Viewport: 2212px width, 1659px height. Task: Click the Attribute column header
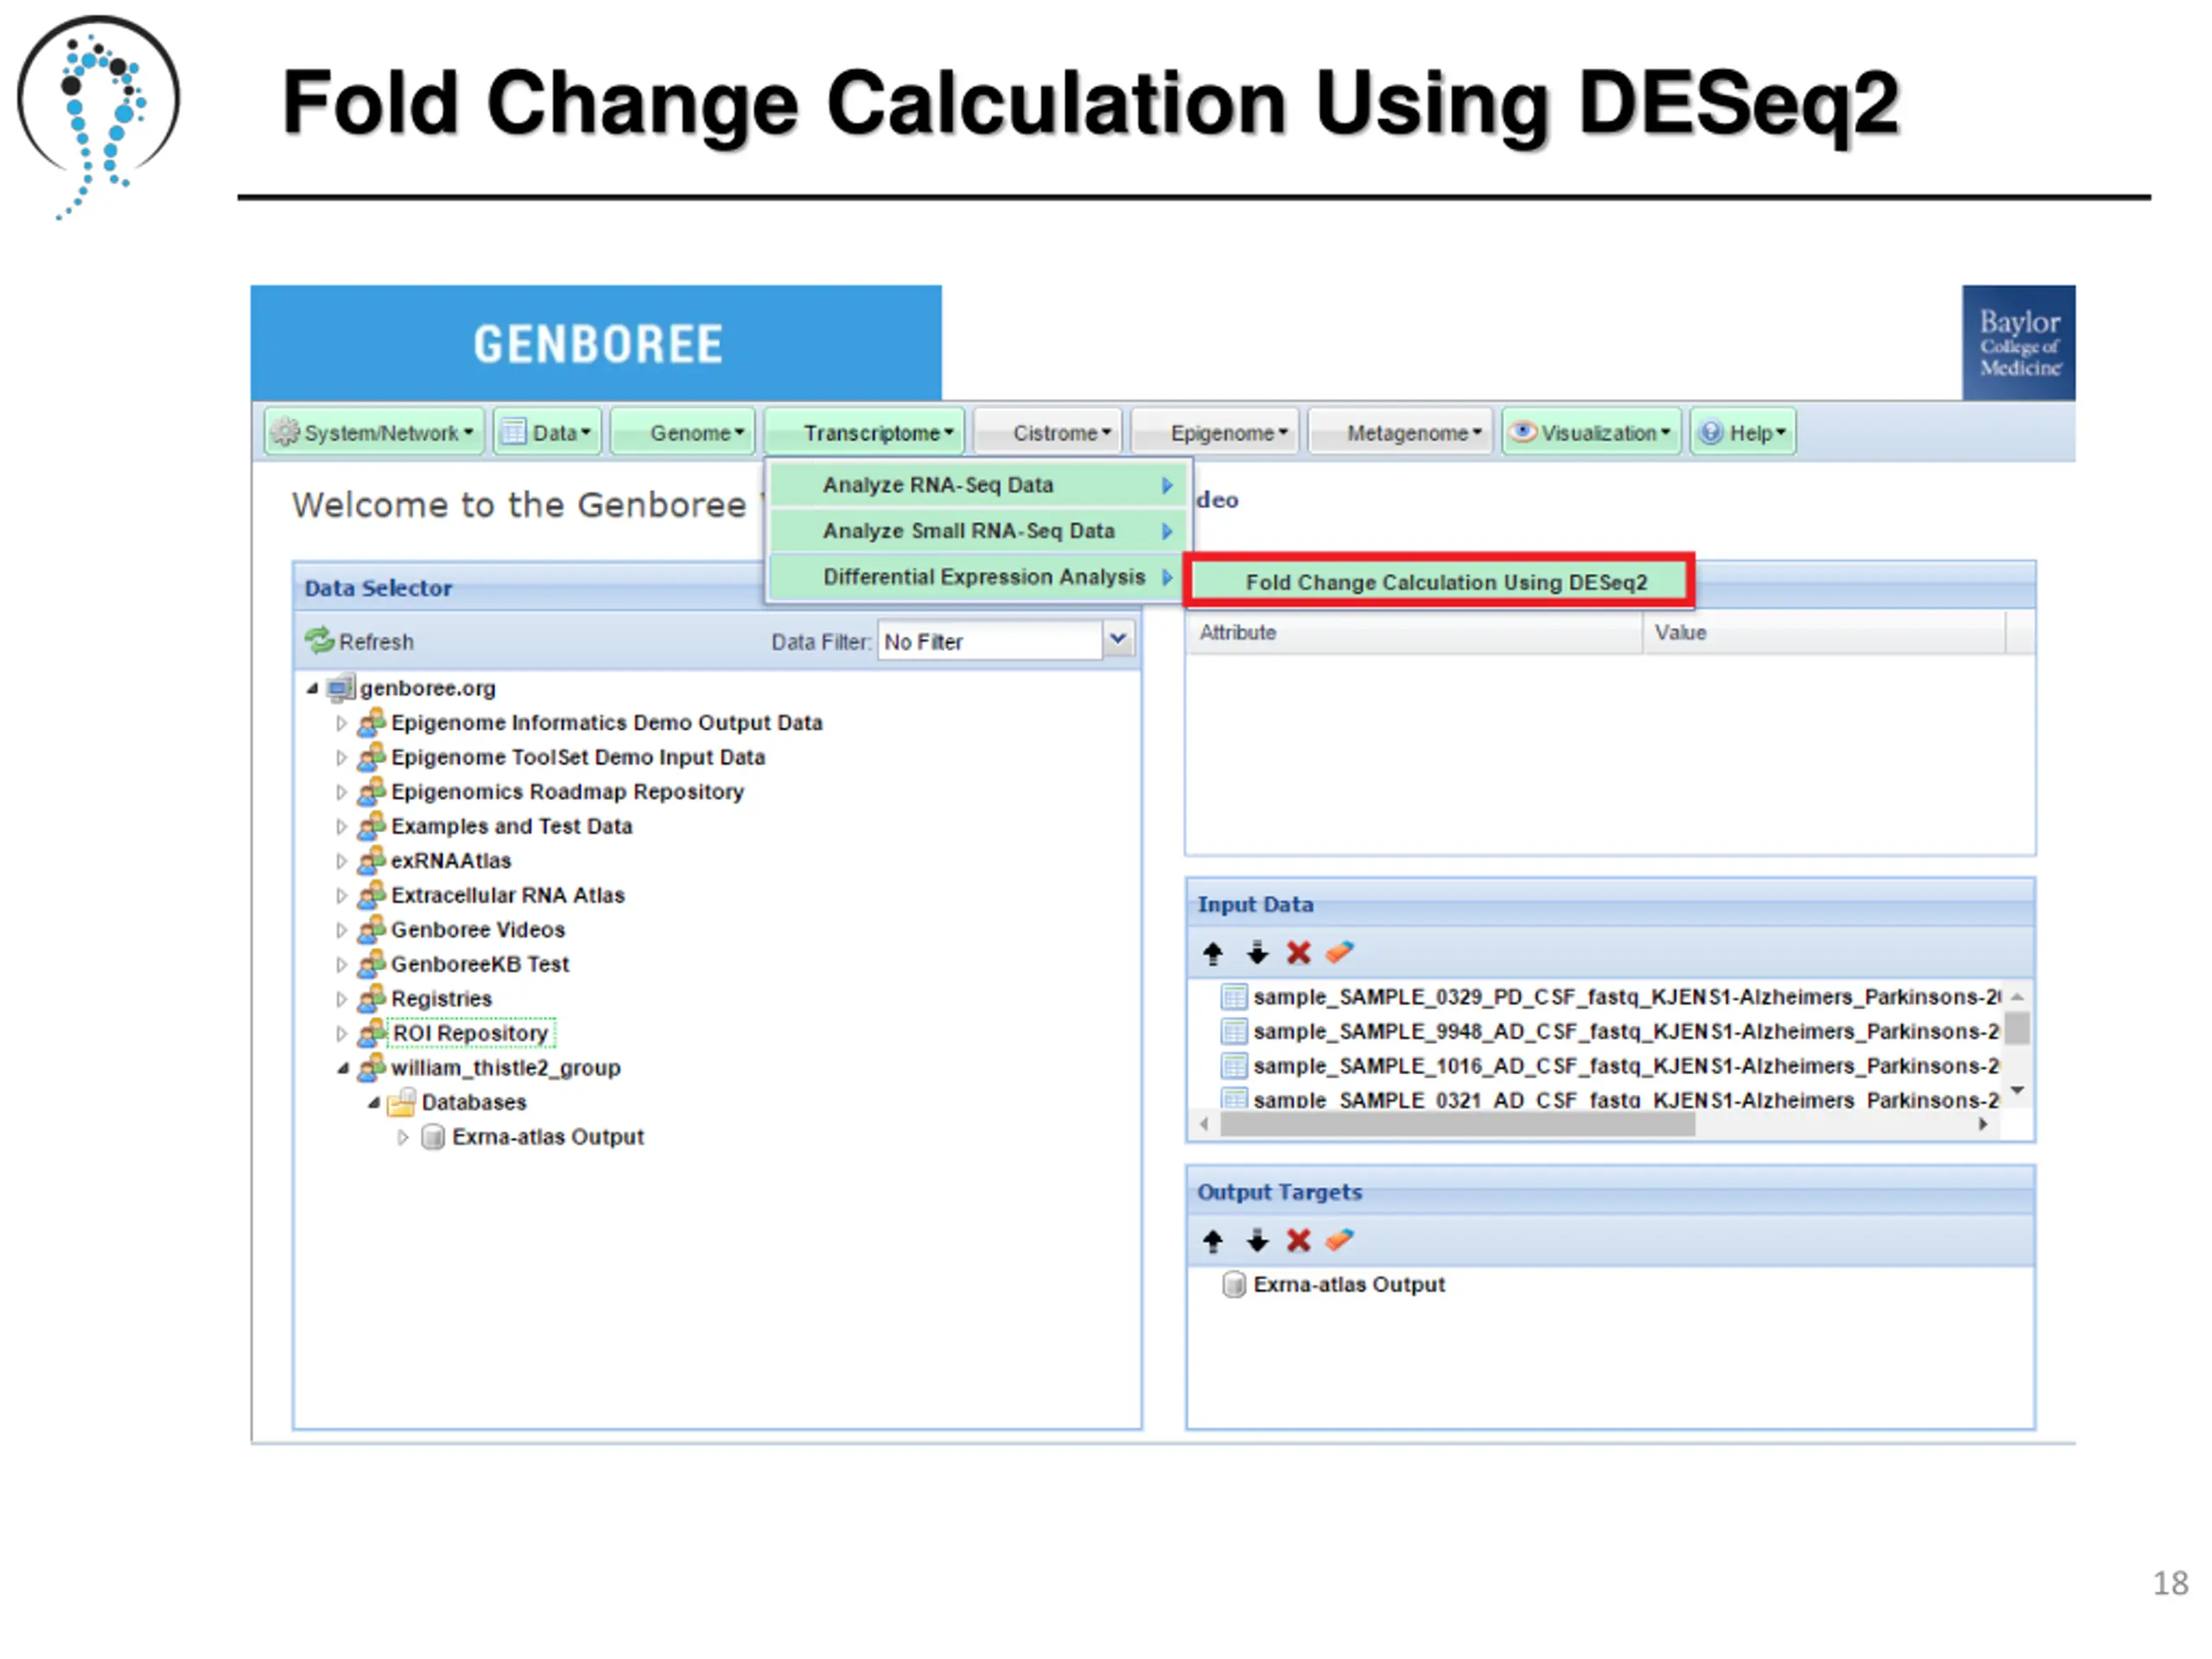pyautogui.click(x=1414, y=633)
